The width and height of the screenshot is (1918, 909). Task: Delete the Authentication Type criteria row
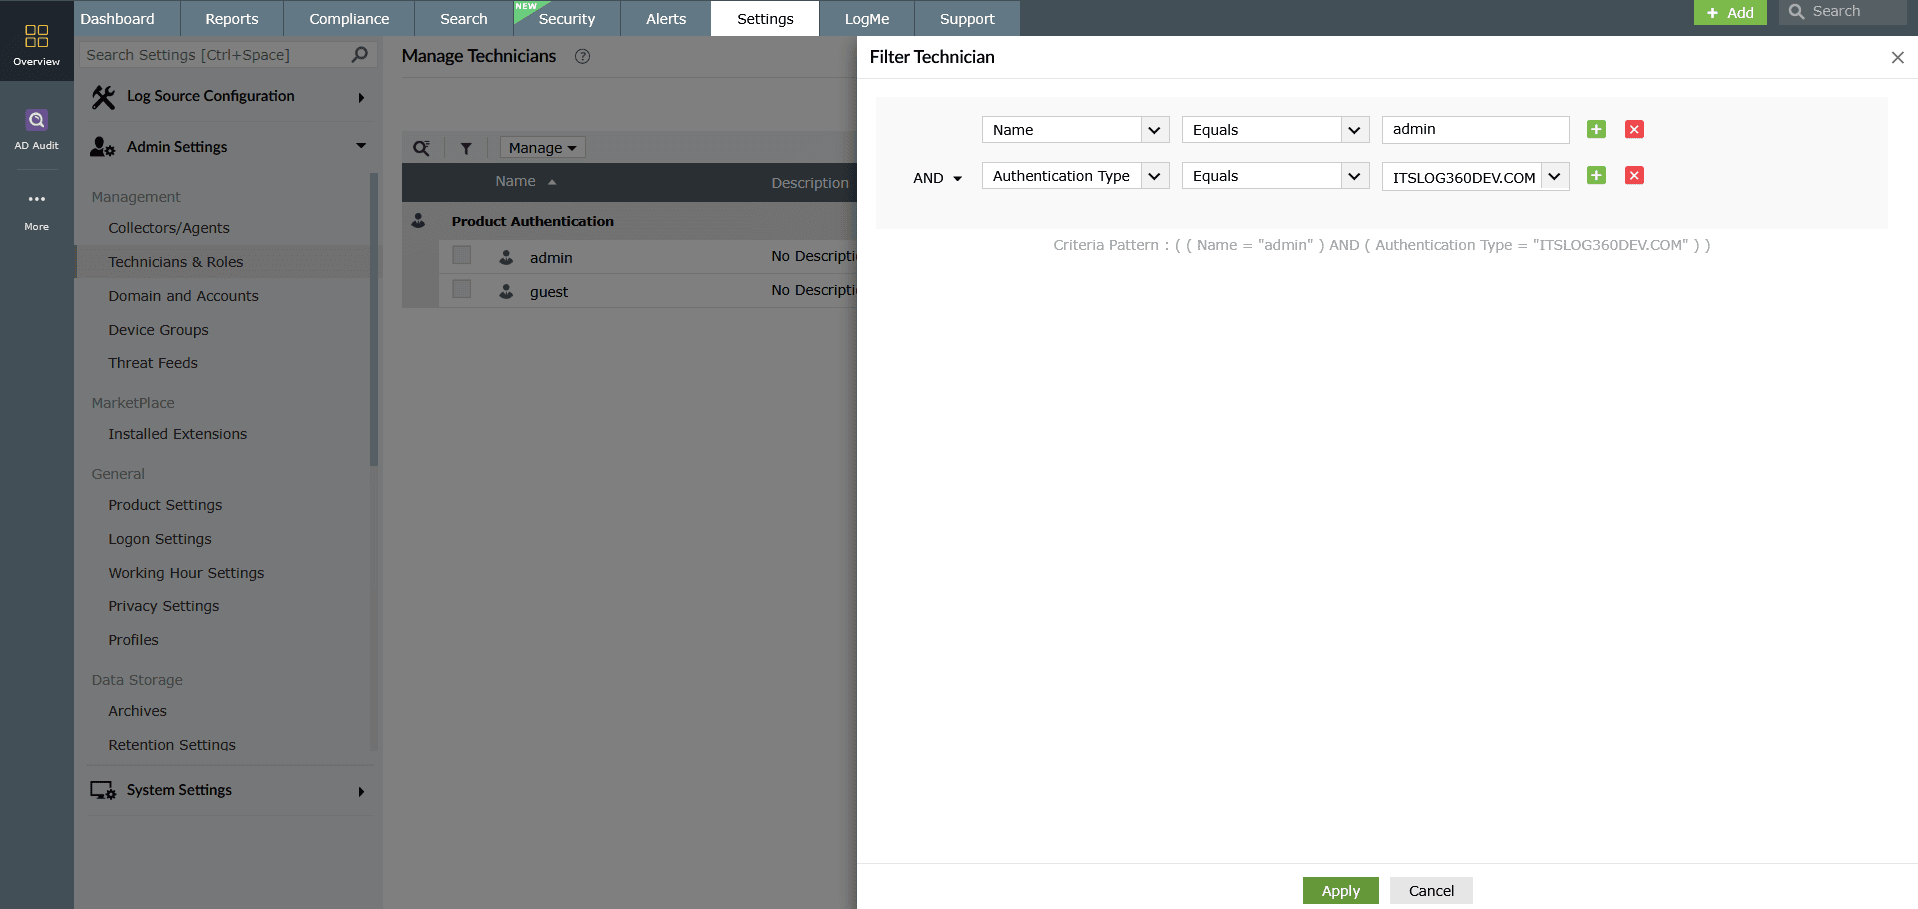pyautogui.click(x=1634, y=175)
